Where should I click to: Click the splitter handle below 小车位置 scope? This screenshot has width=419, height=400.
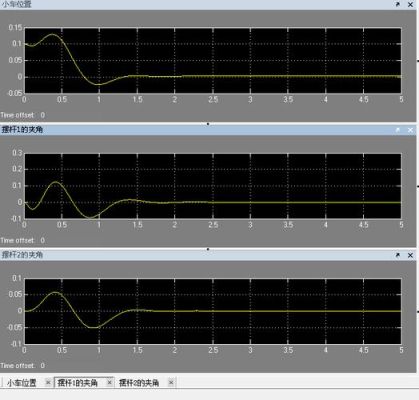click(x=208, y=124)
